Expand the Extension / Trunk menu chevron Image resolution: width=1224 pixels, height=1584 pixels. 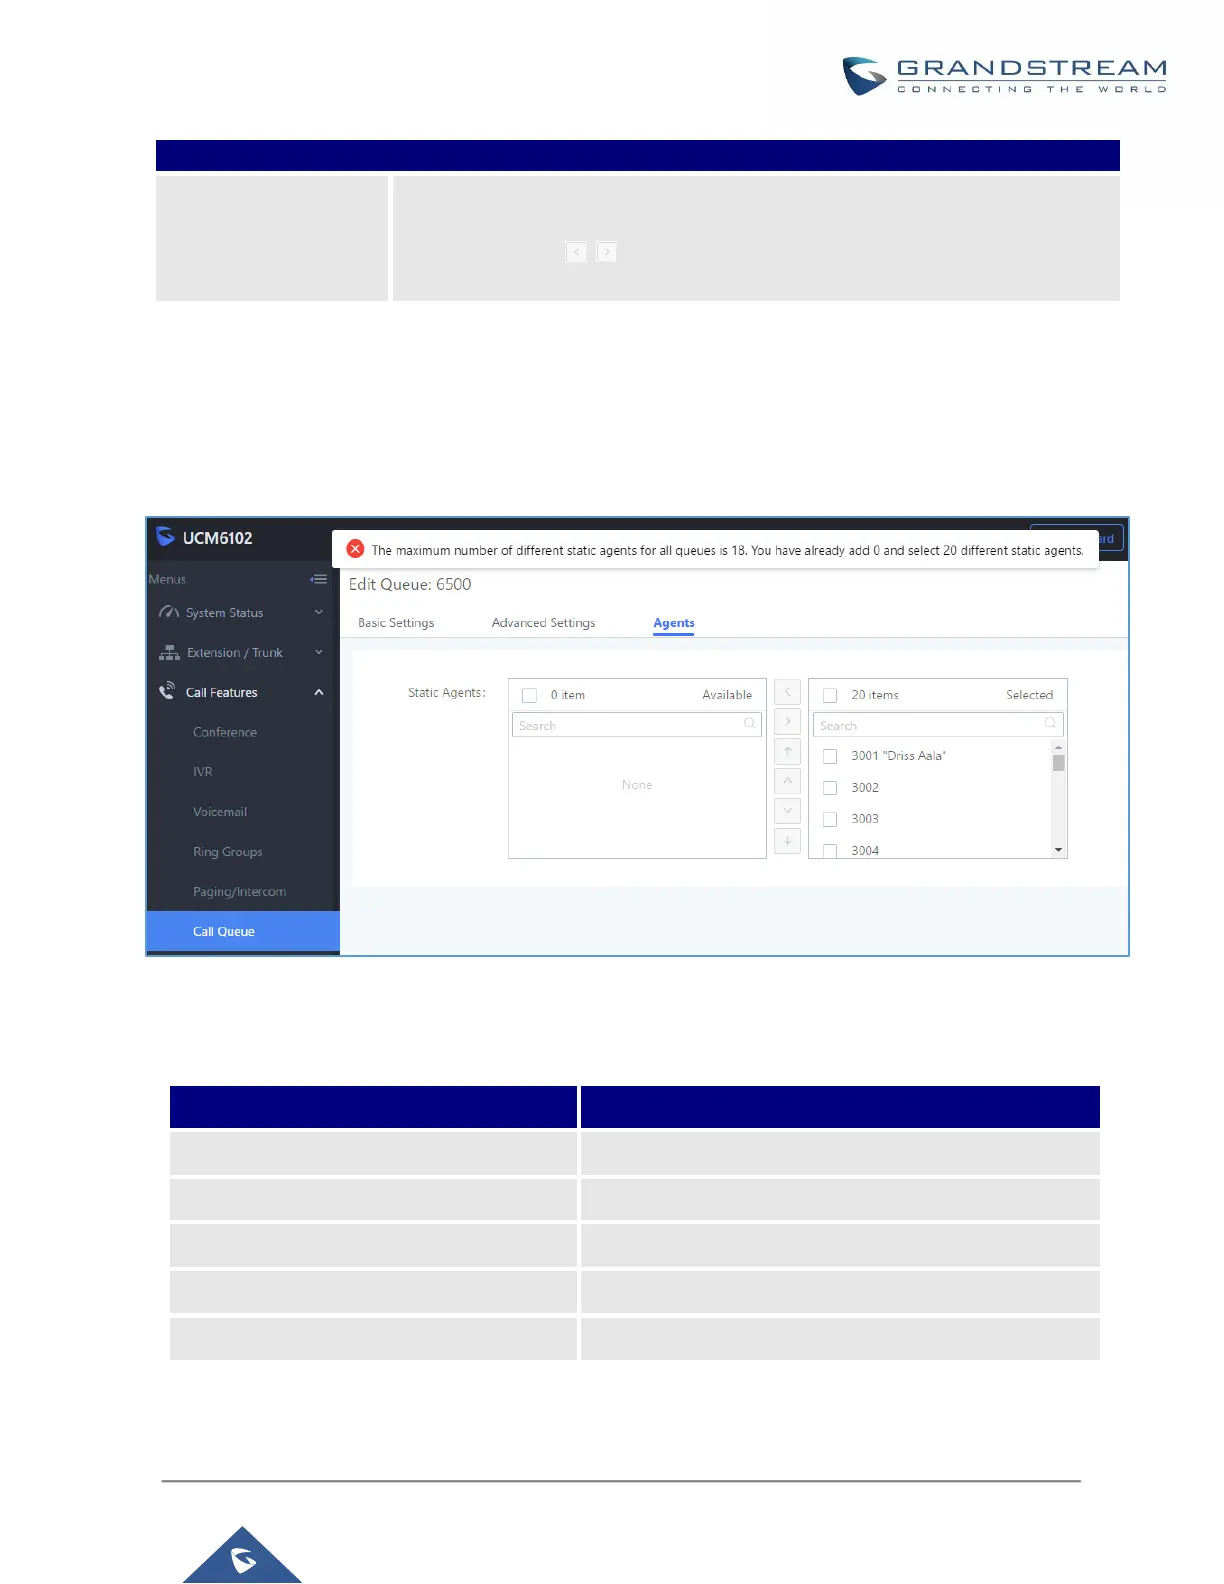(x=319, y=652)
